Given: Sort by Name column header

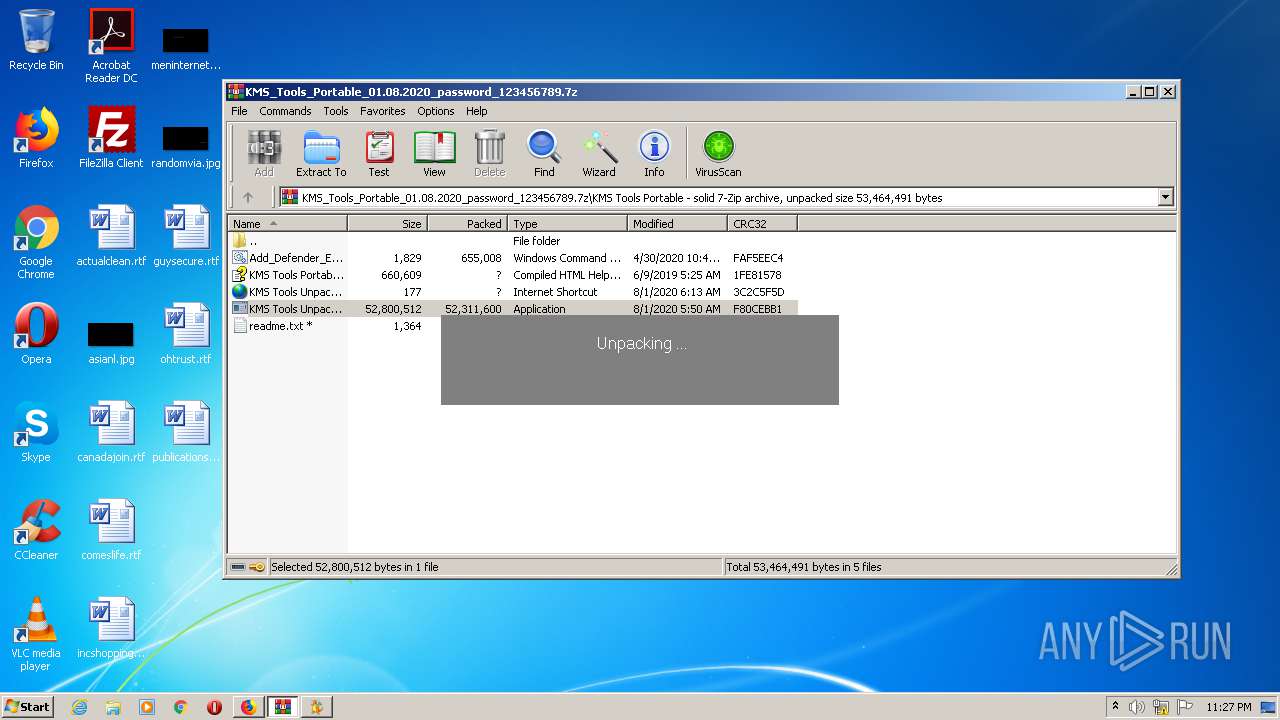Looking at the screenshot, I should point(288,224).
